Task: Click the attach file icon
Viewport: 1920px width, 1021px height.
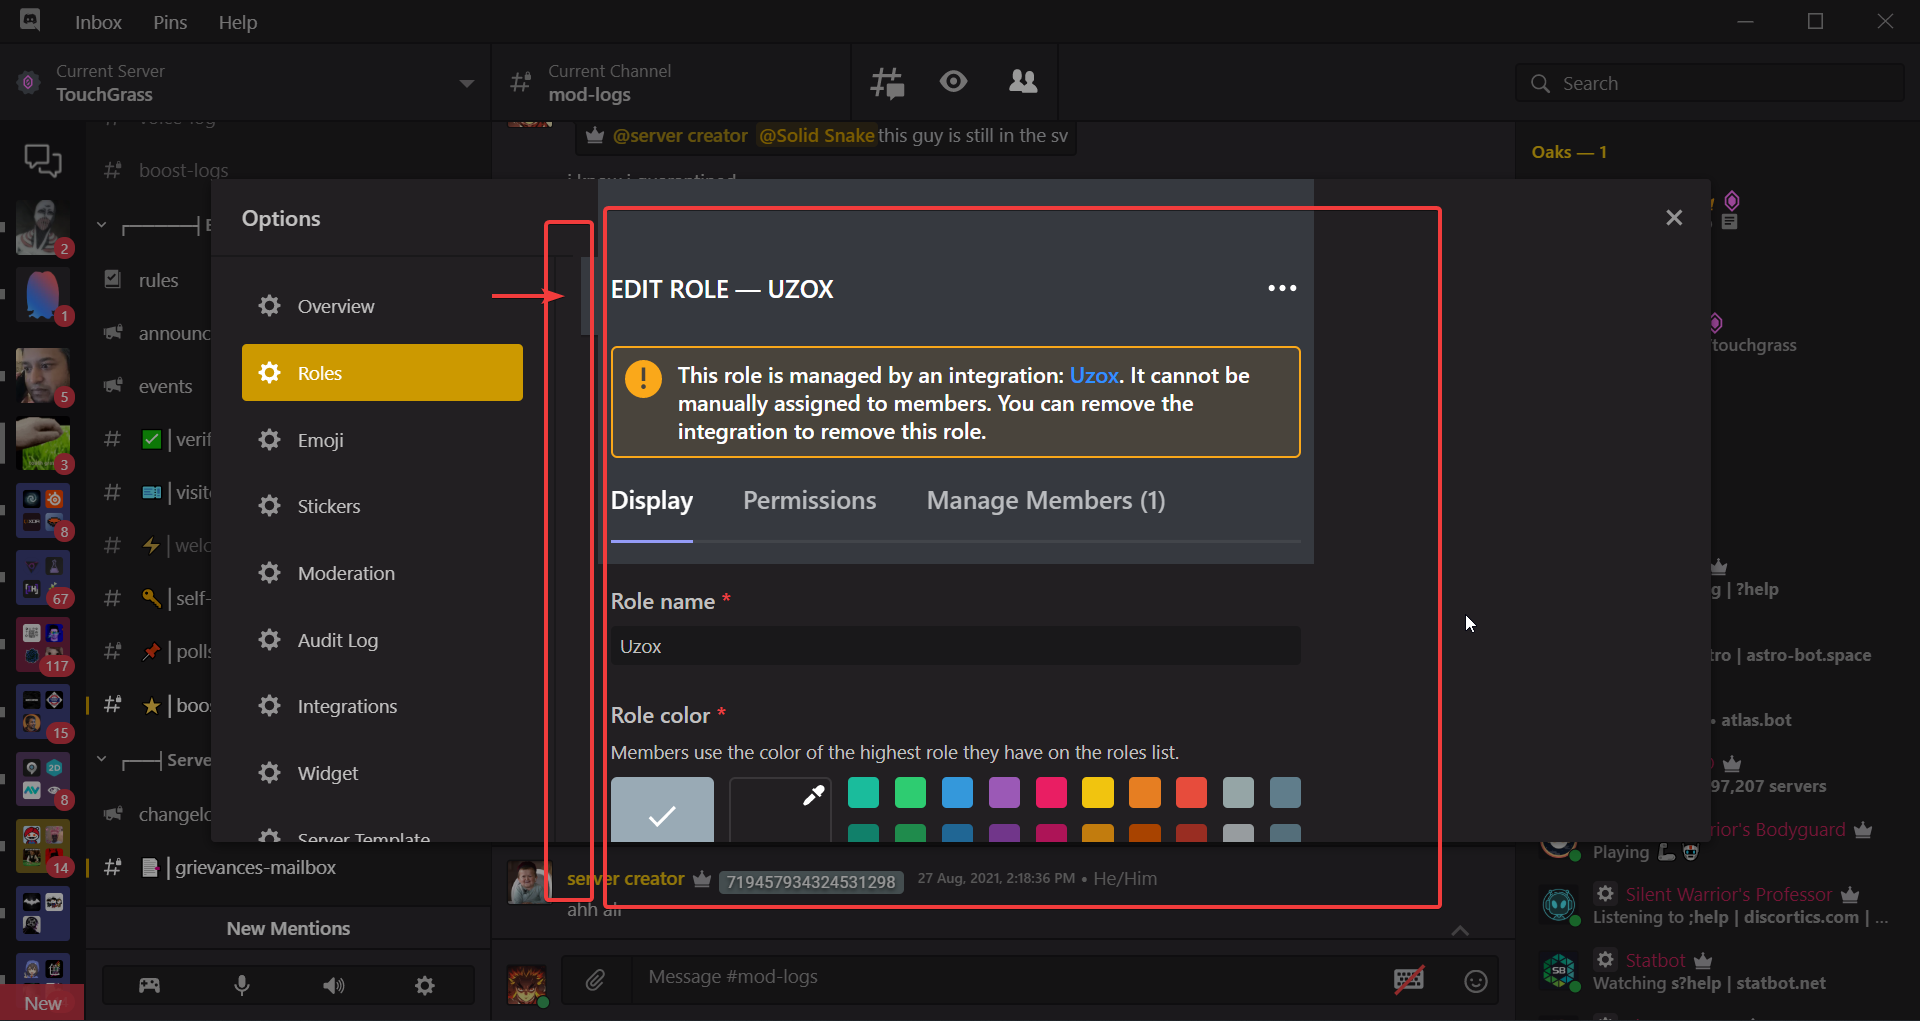Action: (x=597, y=980)
